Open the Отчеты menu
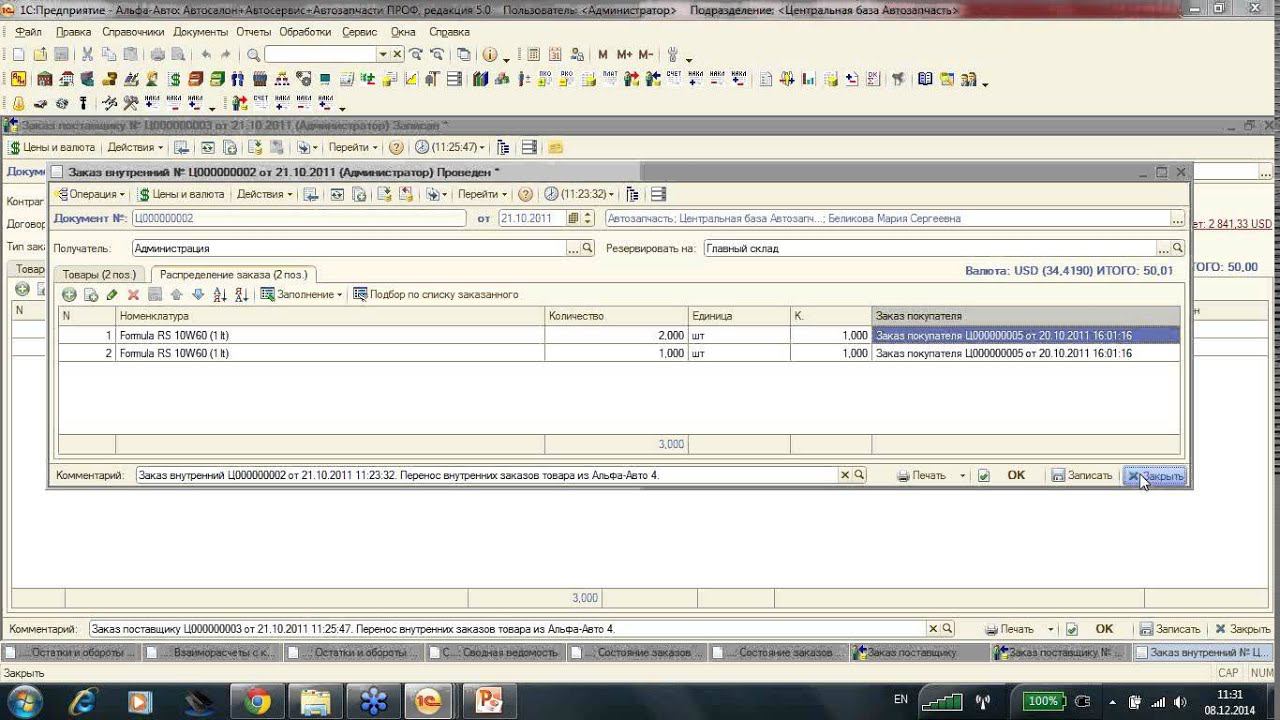 click(x=254, y=32)
